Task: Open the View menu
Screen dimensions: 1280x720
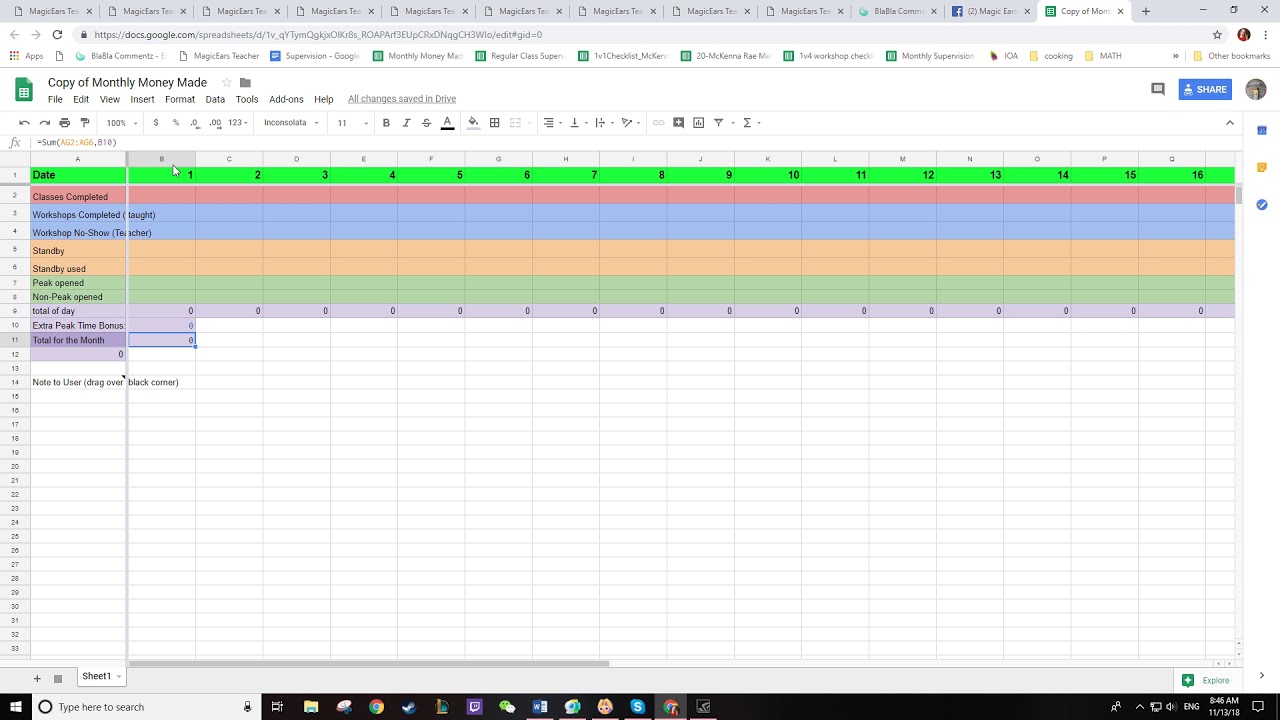Action: coord(110,100)
